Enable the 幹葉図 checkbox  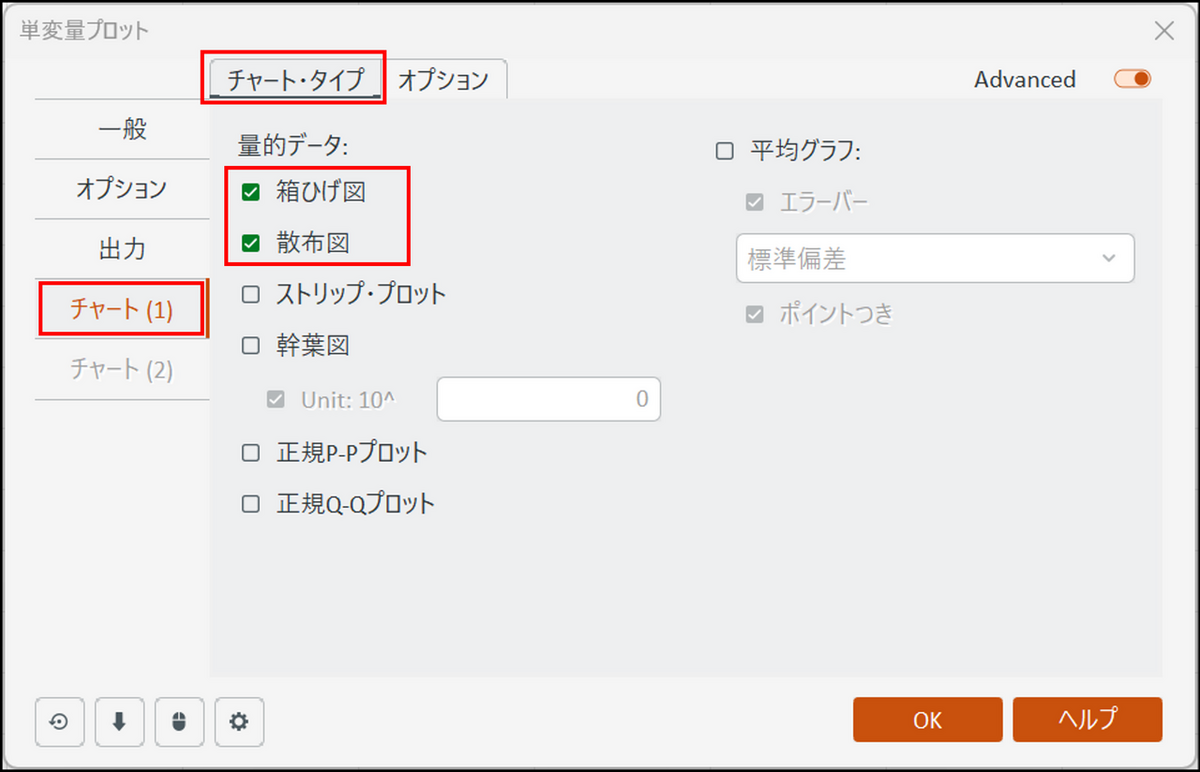click(251, 346)
